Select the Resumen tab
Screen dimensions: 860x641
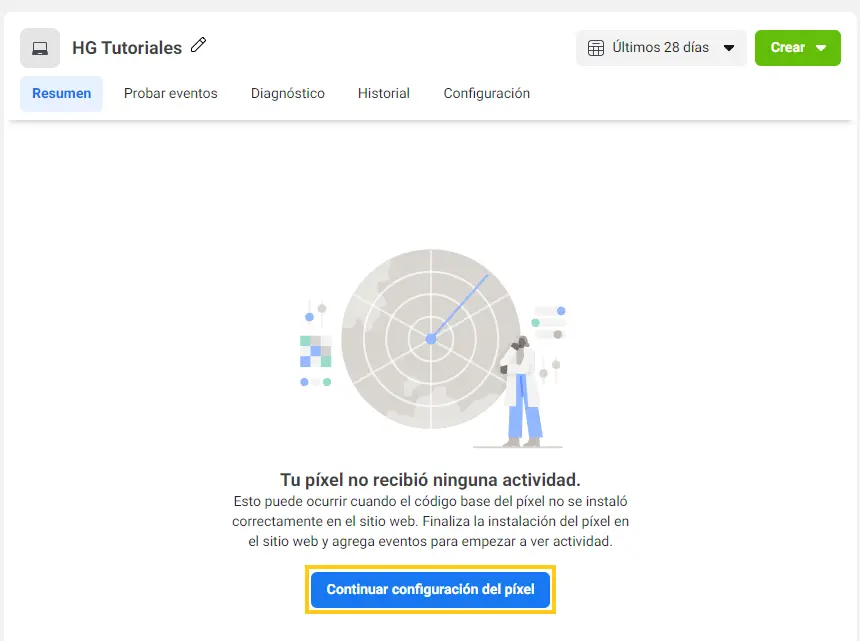pos(61,93)
